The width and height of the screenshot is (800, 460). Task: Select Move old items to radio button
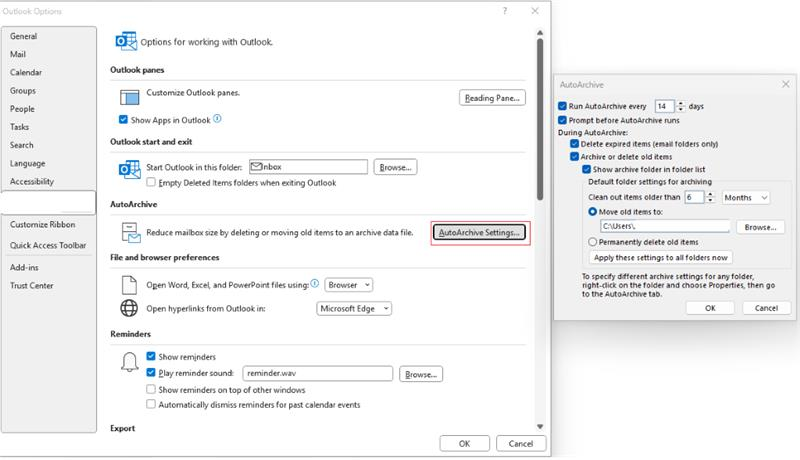click(x=592, y=211)
